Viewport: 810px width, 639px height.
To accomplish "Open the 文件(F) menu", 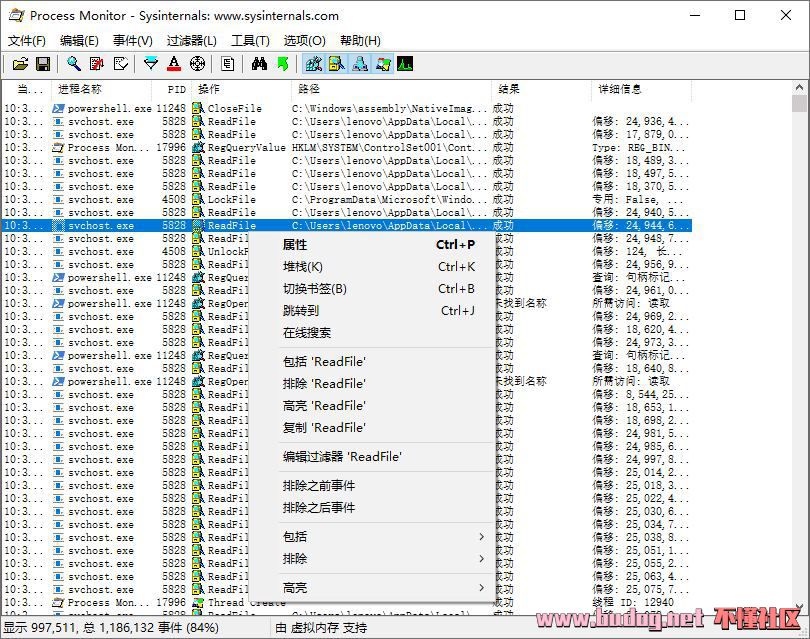I will point(27,40).
